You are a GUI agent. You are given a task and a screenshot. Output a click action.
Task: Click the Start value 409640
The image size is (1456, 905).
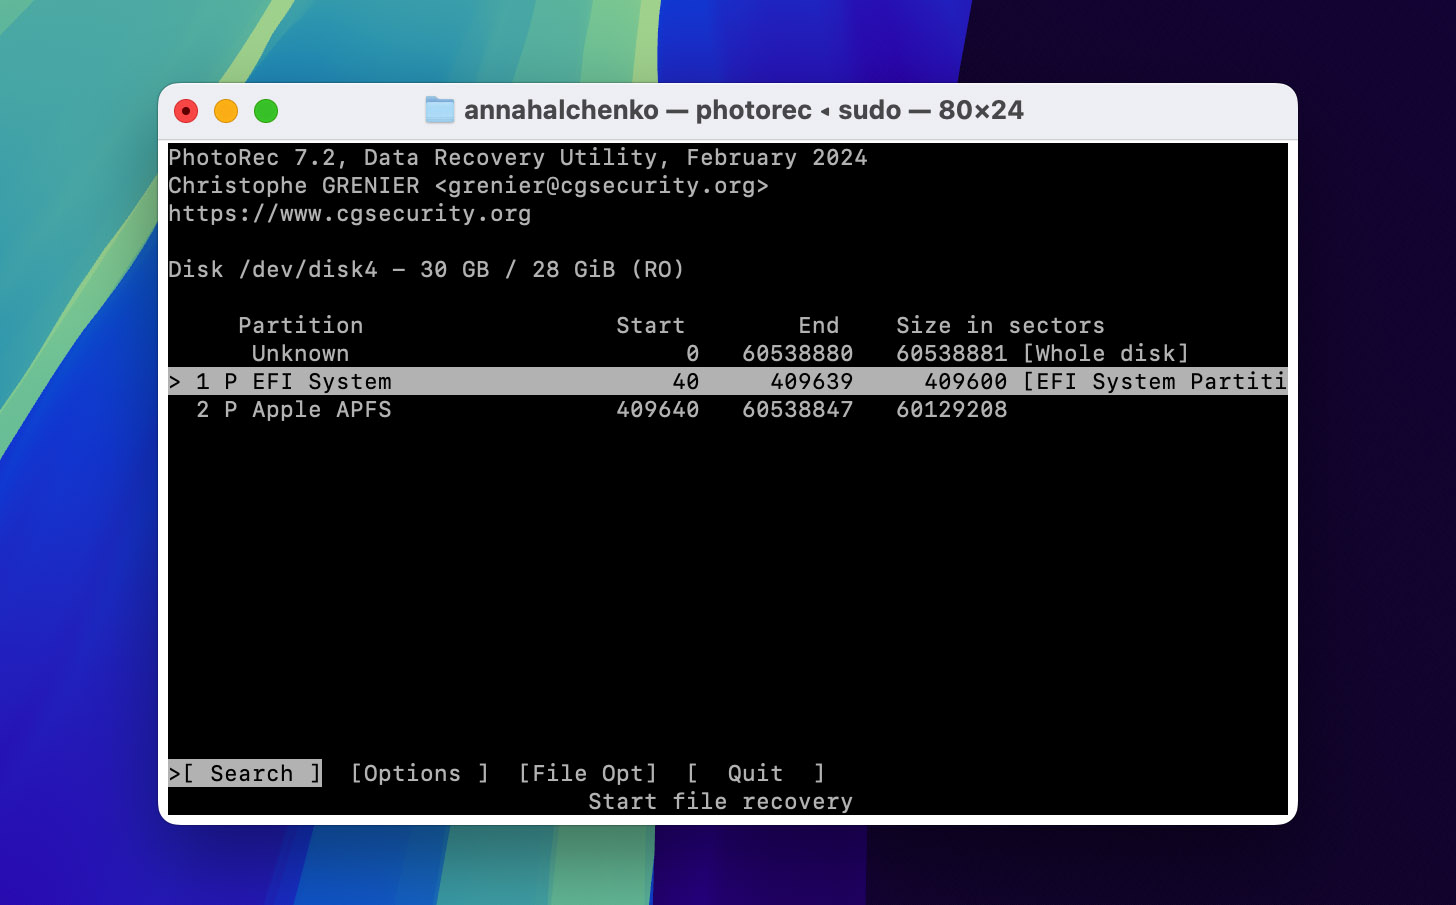[x=657, y=409]
